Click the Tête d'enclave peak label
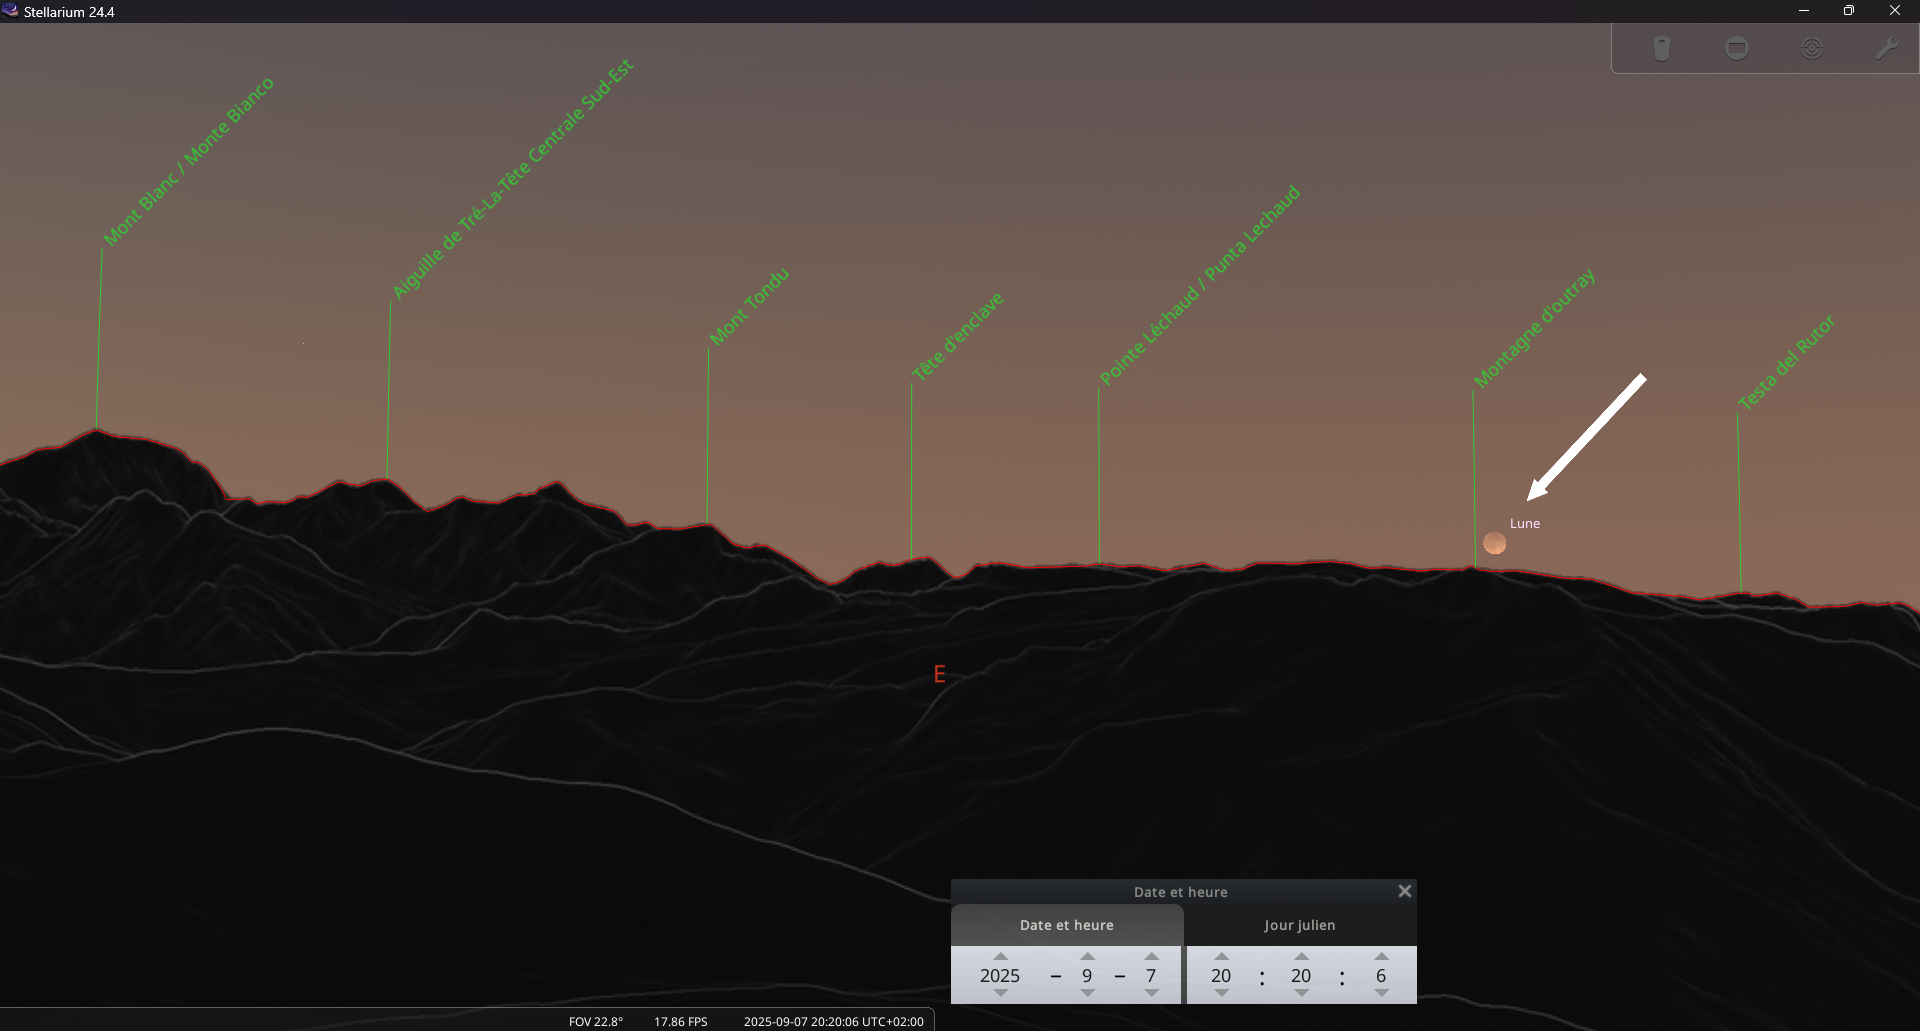The image size is (1920, 1031). tap(957, 336)
